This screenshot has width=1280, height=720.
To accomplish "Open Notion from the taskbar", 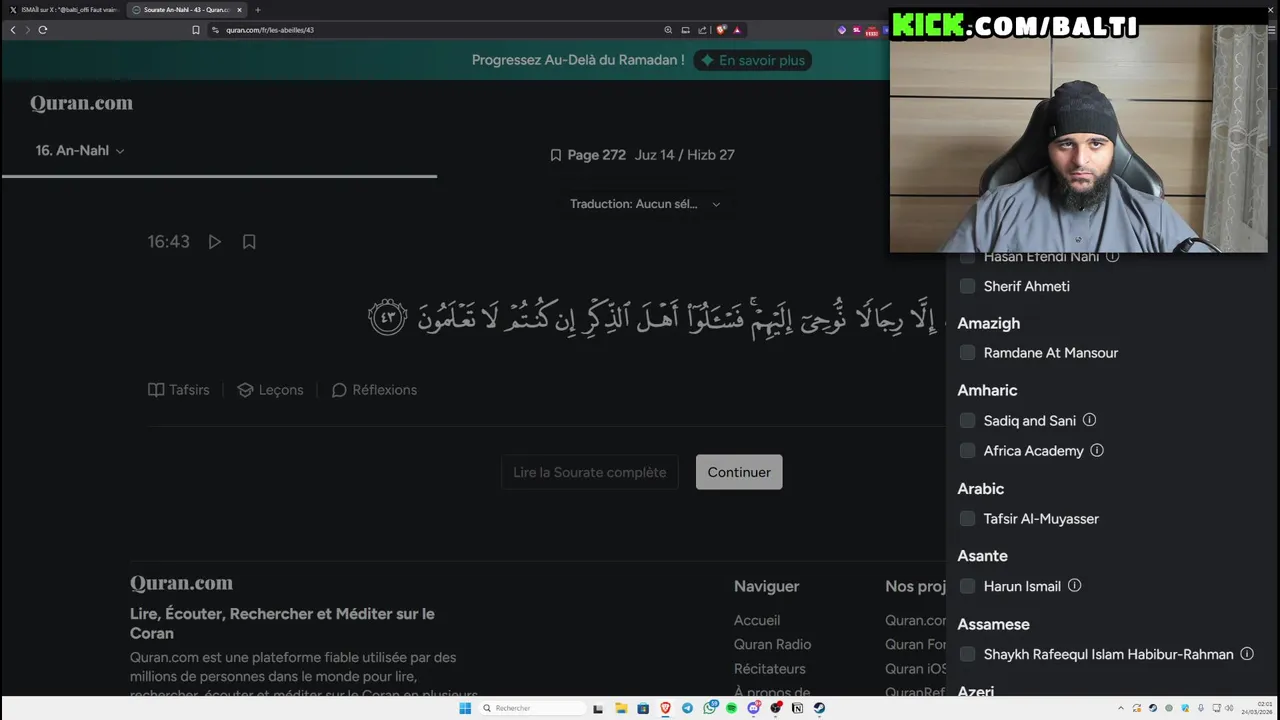I will 797,708.
